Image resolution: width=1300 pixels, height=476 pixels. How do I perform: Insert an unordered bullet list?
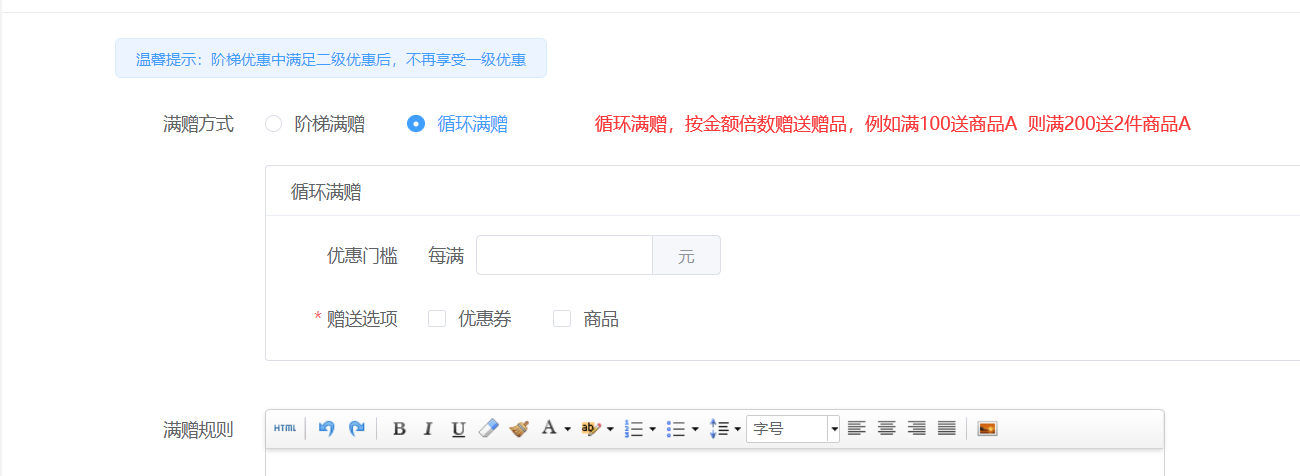(x=676, y=429)
